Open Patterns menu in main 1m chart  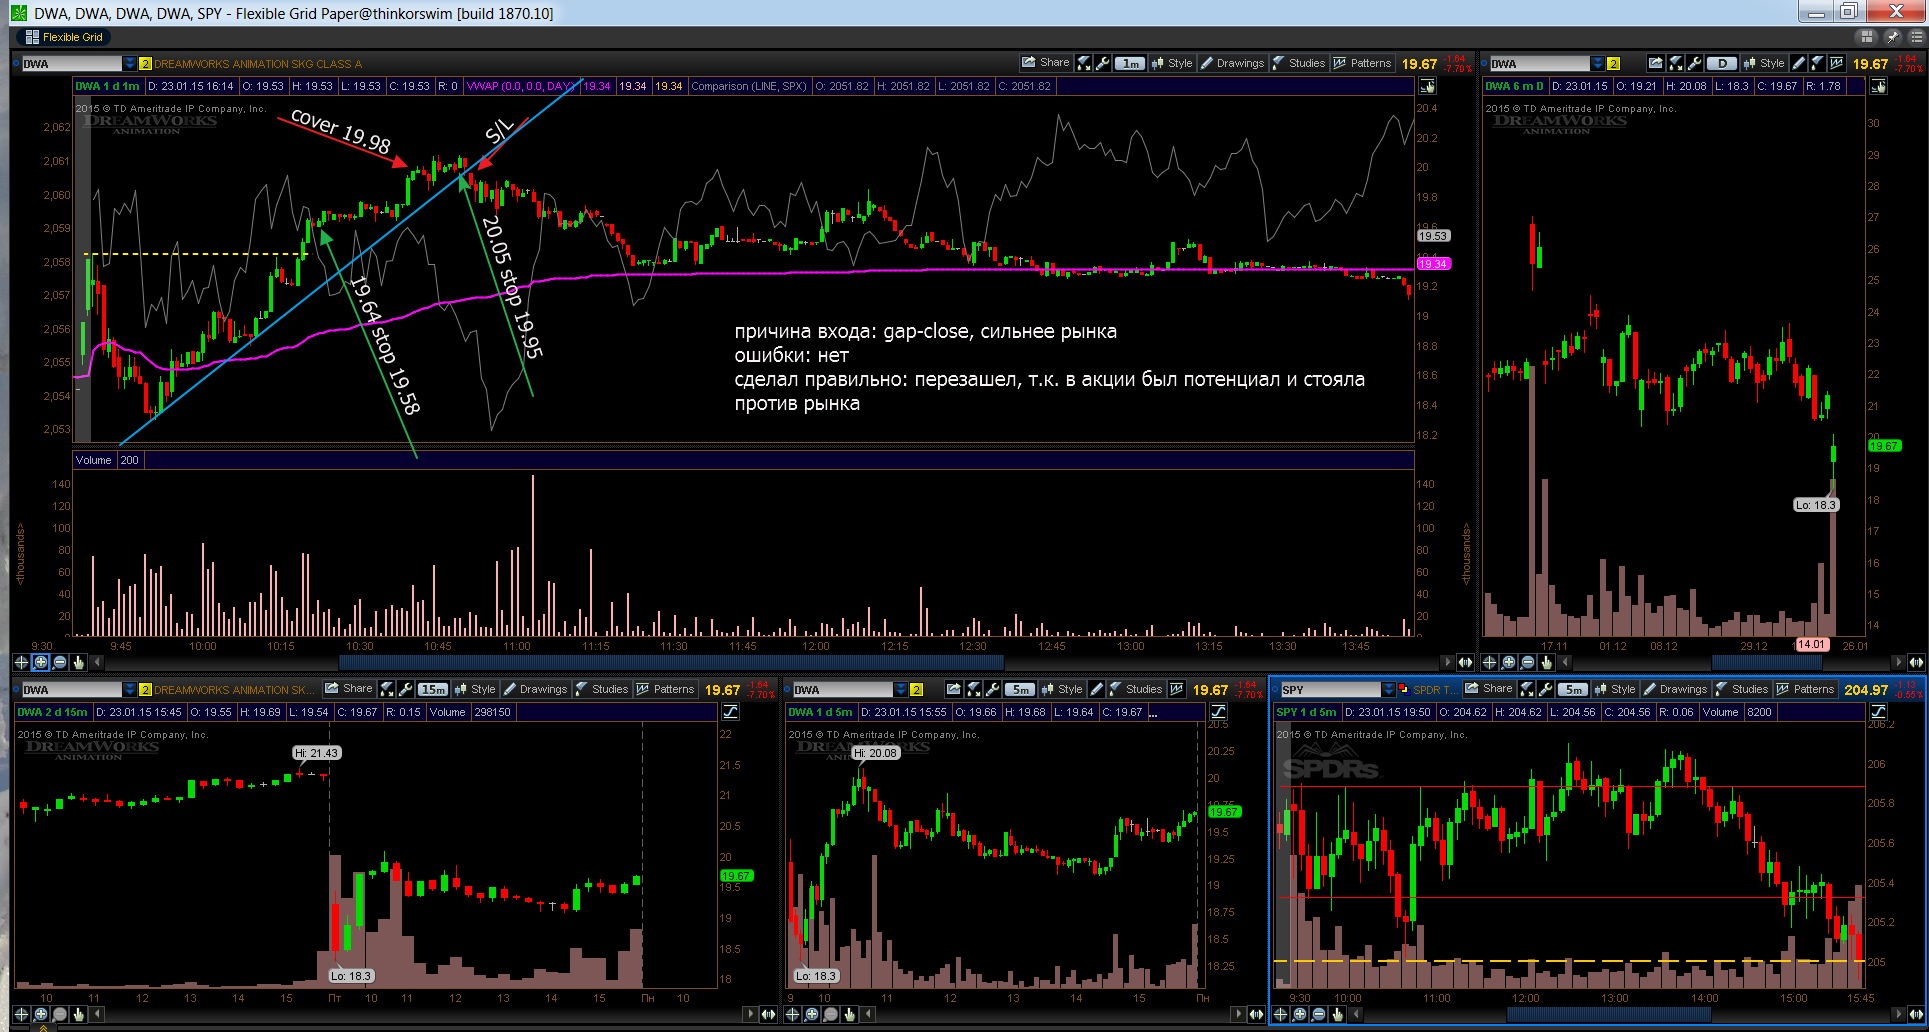[1362, 63]
